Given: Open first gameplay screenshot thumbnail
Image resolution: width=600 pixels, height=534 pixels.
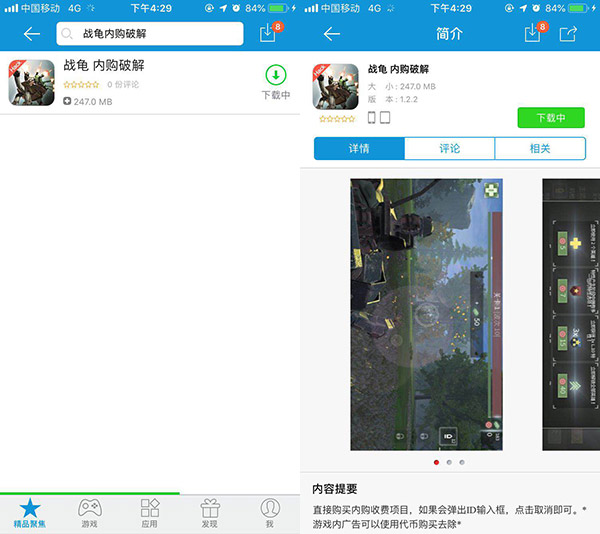Looking at the screenshot, I should tap(426, 314).
